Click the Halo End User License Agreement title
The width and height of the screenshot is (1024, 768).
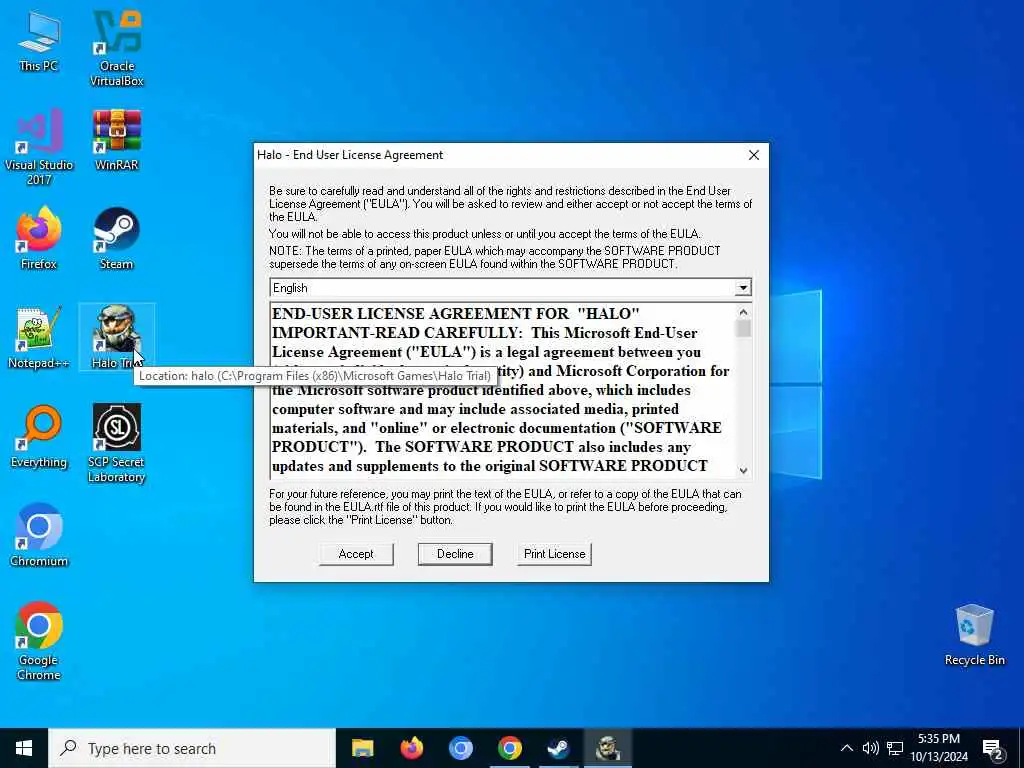pyautogui.click(x=350, y=155)
